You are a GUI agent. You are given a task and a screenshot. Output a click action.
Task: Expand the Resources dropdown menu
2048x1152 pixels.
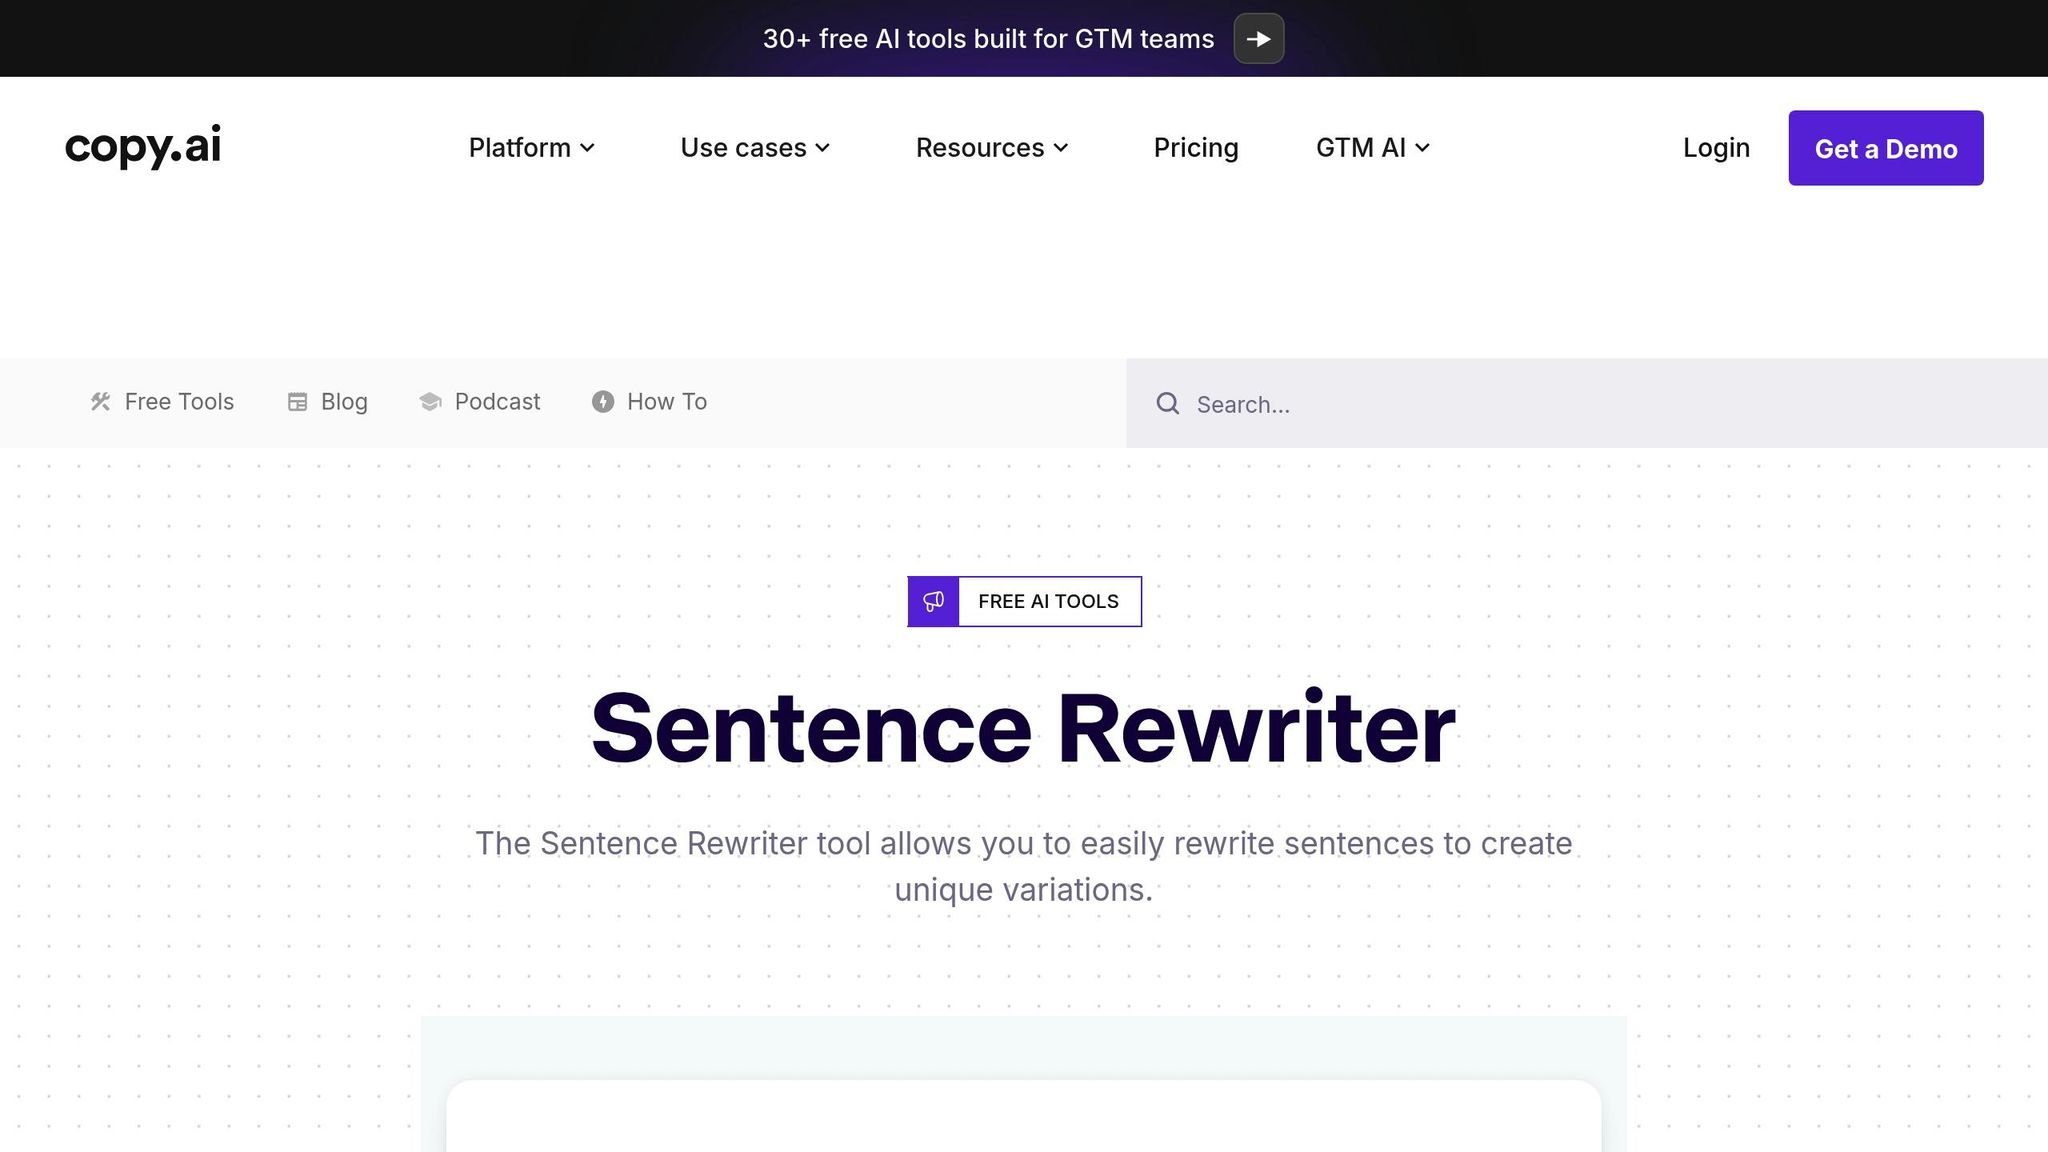[991, 148]
